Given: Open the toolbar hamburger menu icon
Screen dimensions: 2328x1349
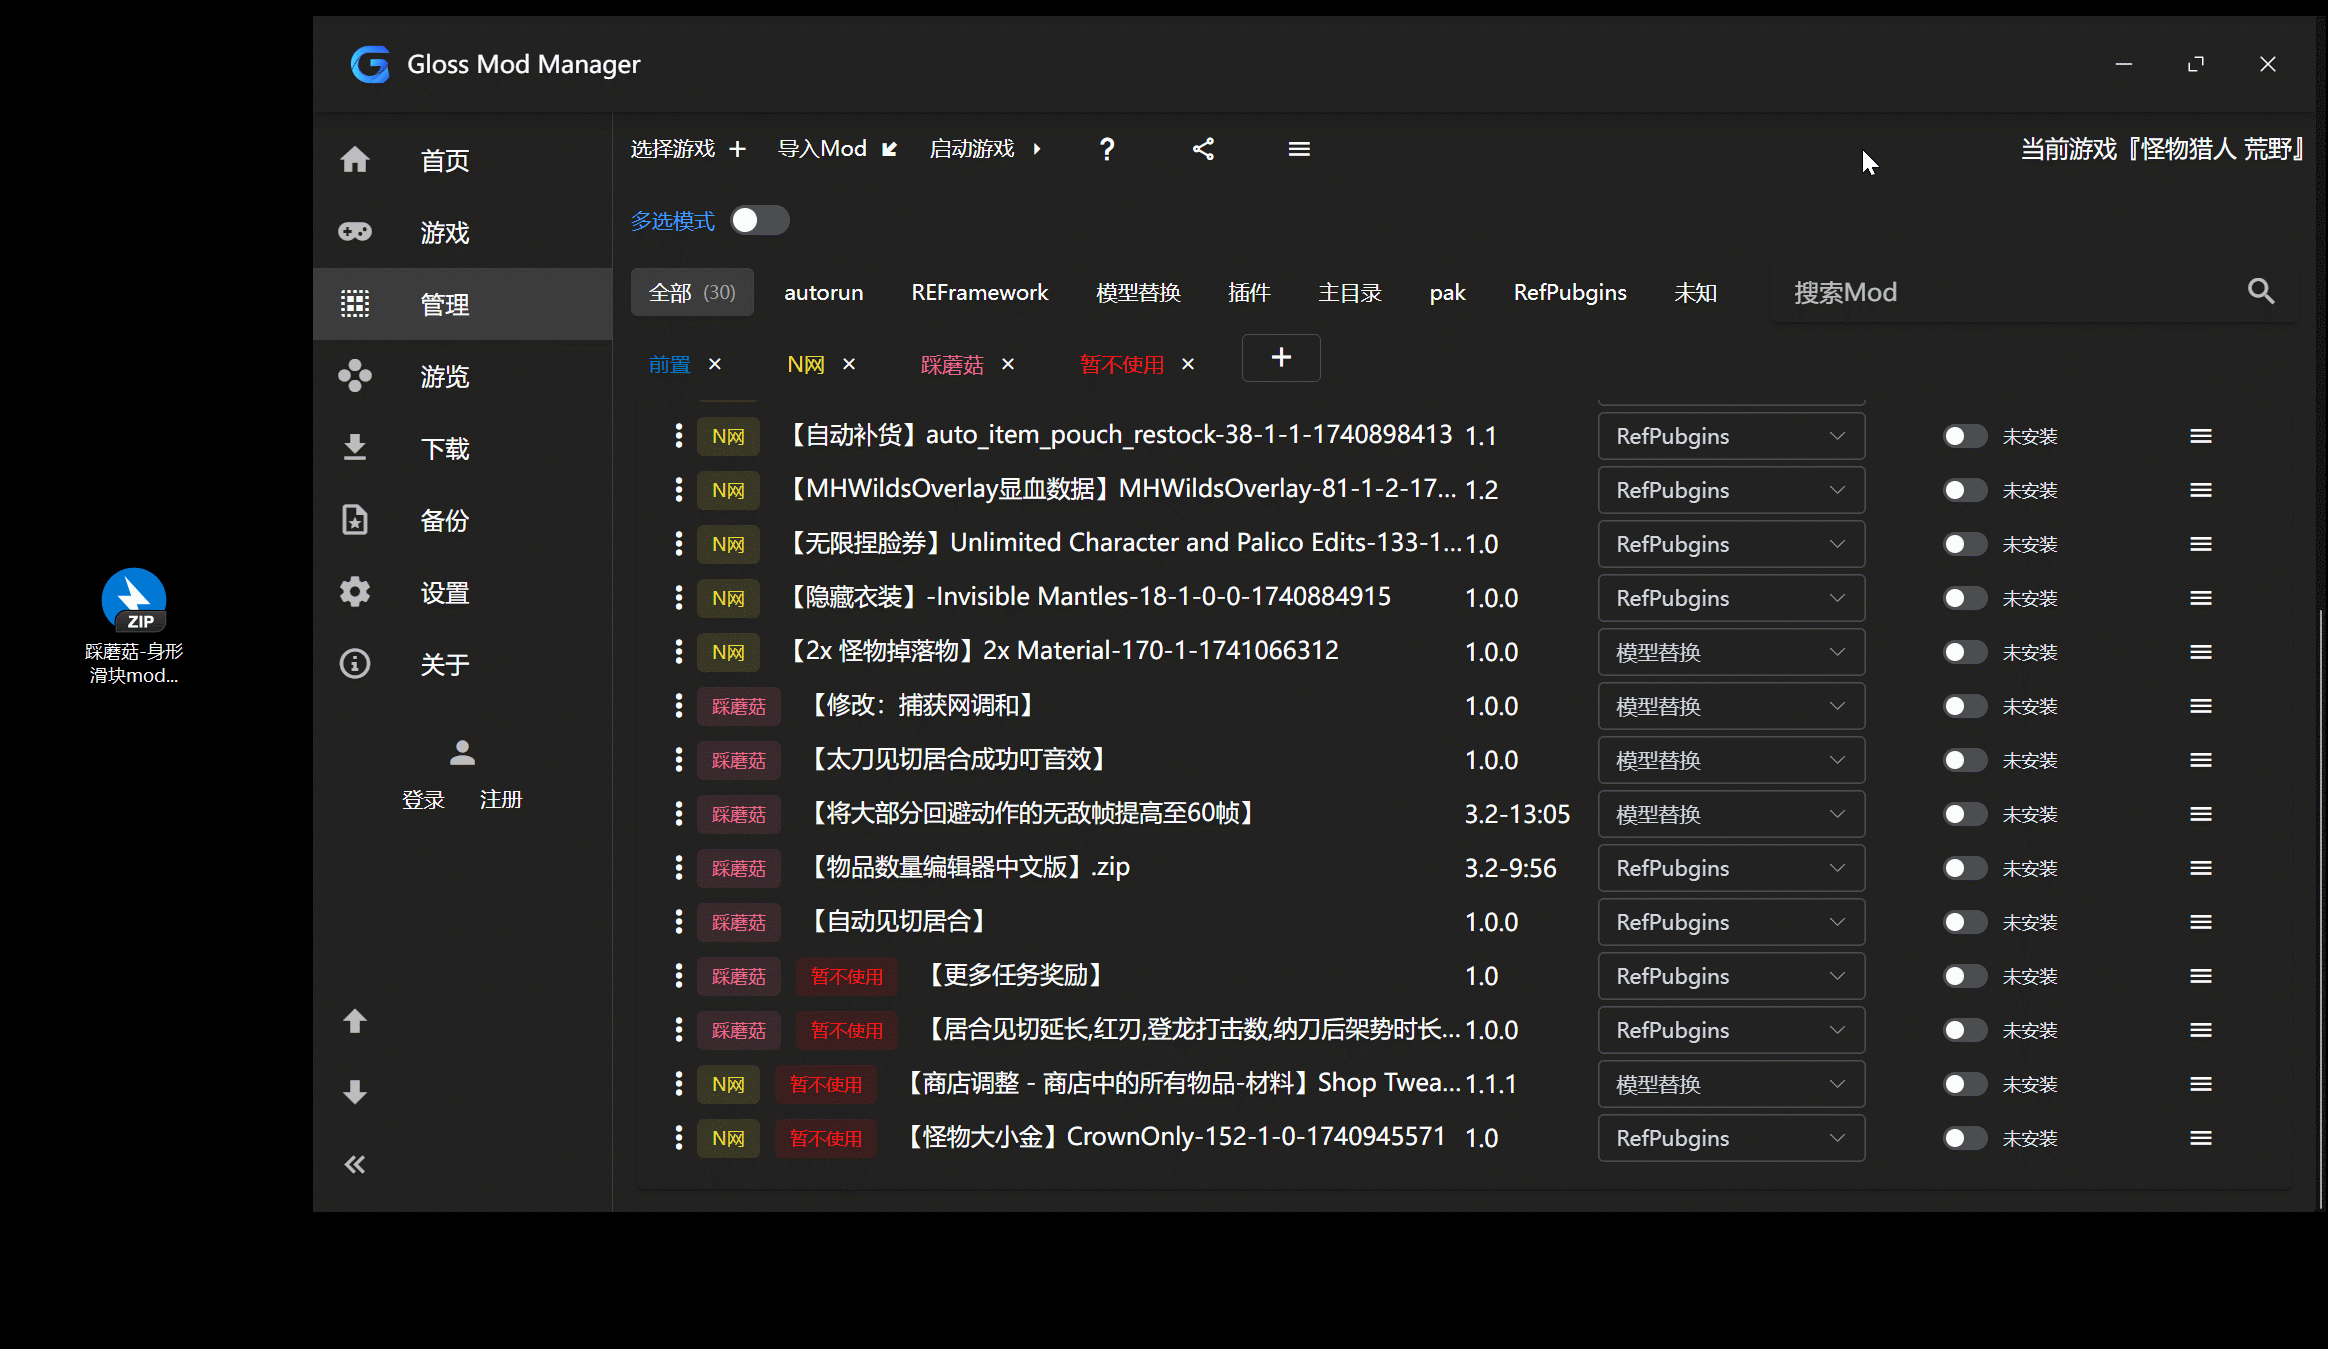Looking at the screenshot, I should (1299, 149).
